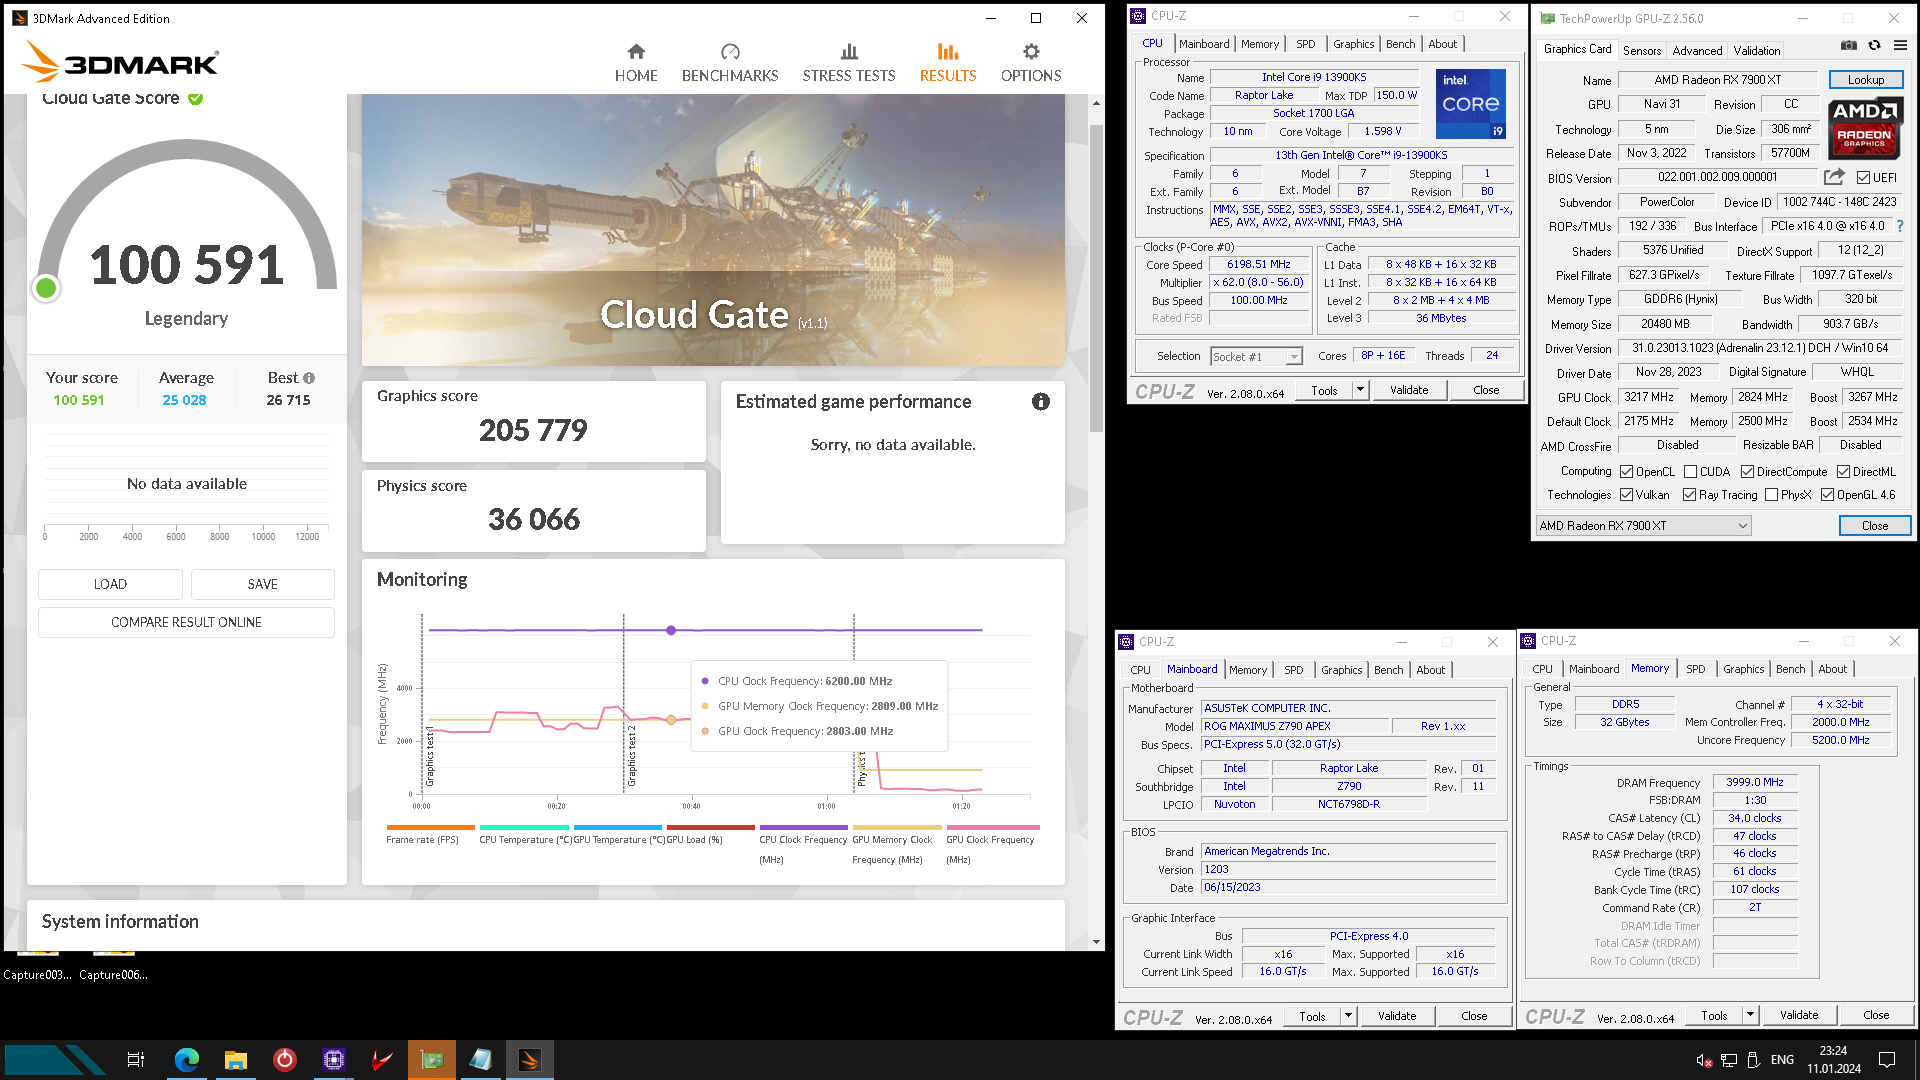The image size is (1920, 1080).
Task: Click the orange Frame rate legend swatch
Action: (431, 827)
